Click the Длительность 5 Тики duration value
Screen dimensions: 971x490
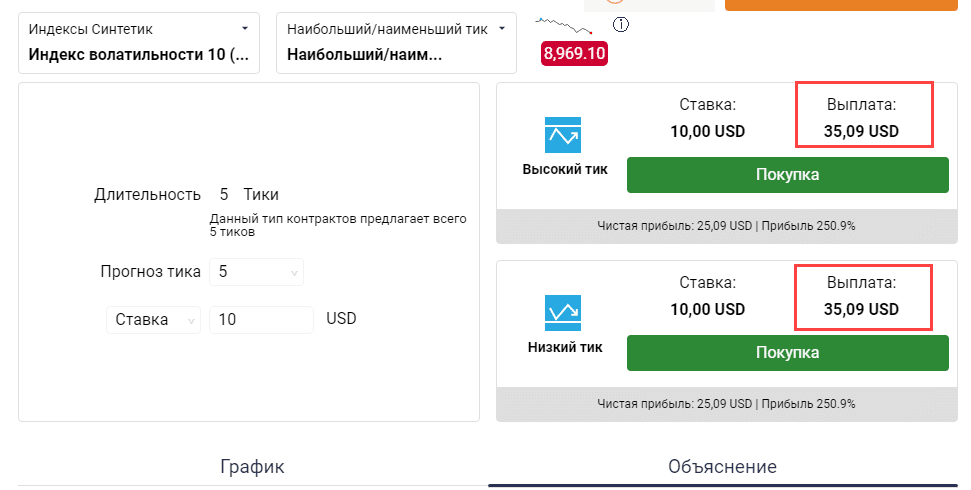point(224,195)
